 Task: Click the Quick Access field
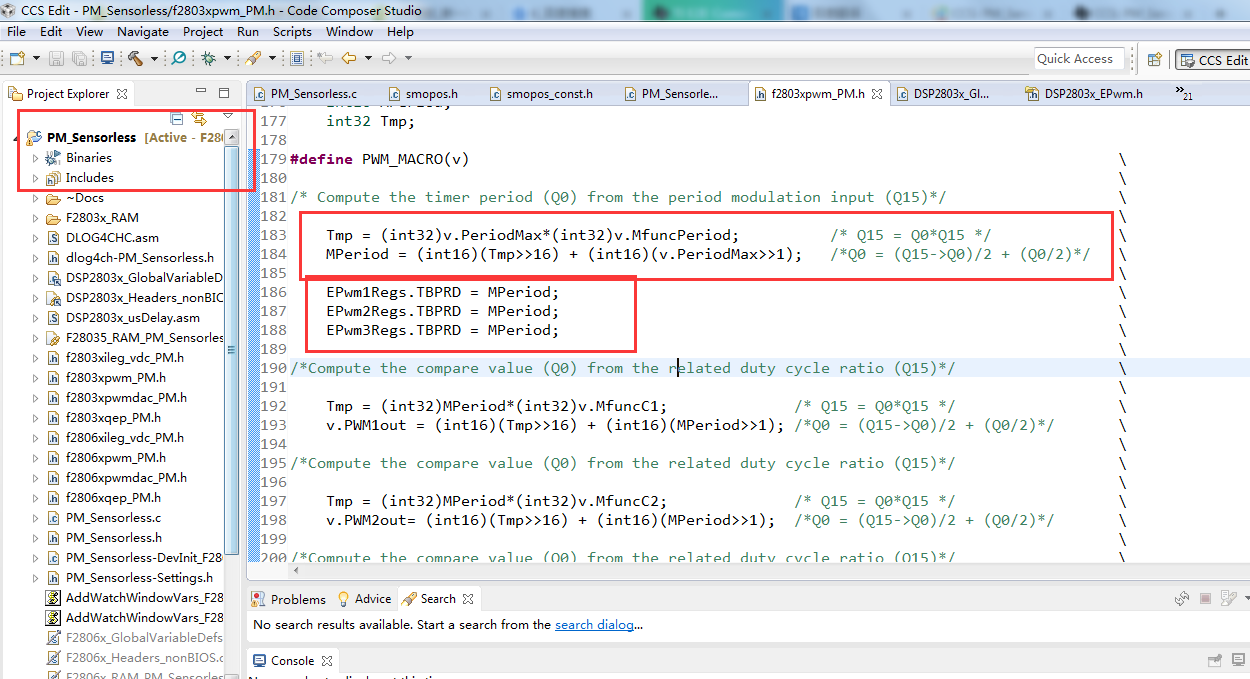tap(1080, 59)
